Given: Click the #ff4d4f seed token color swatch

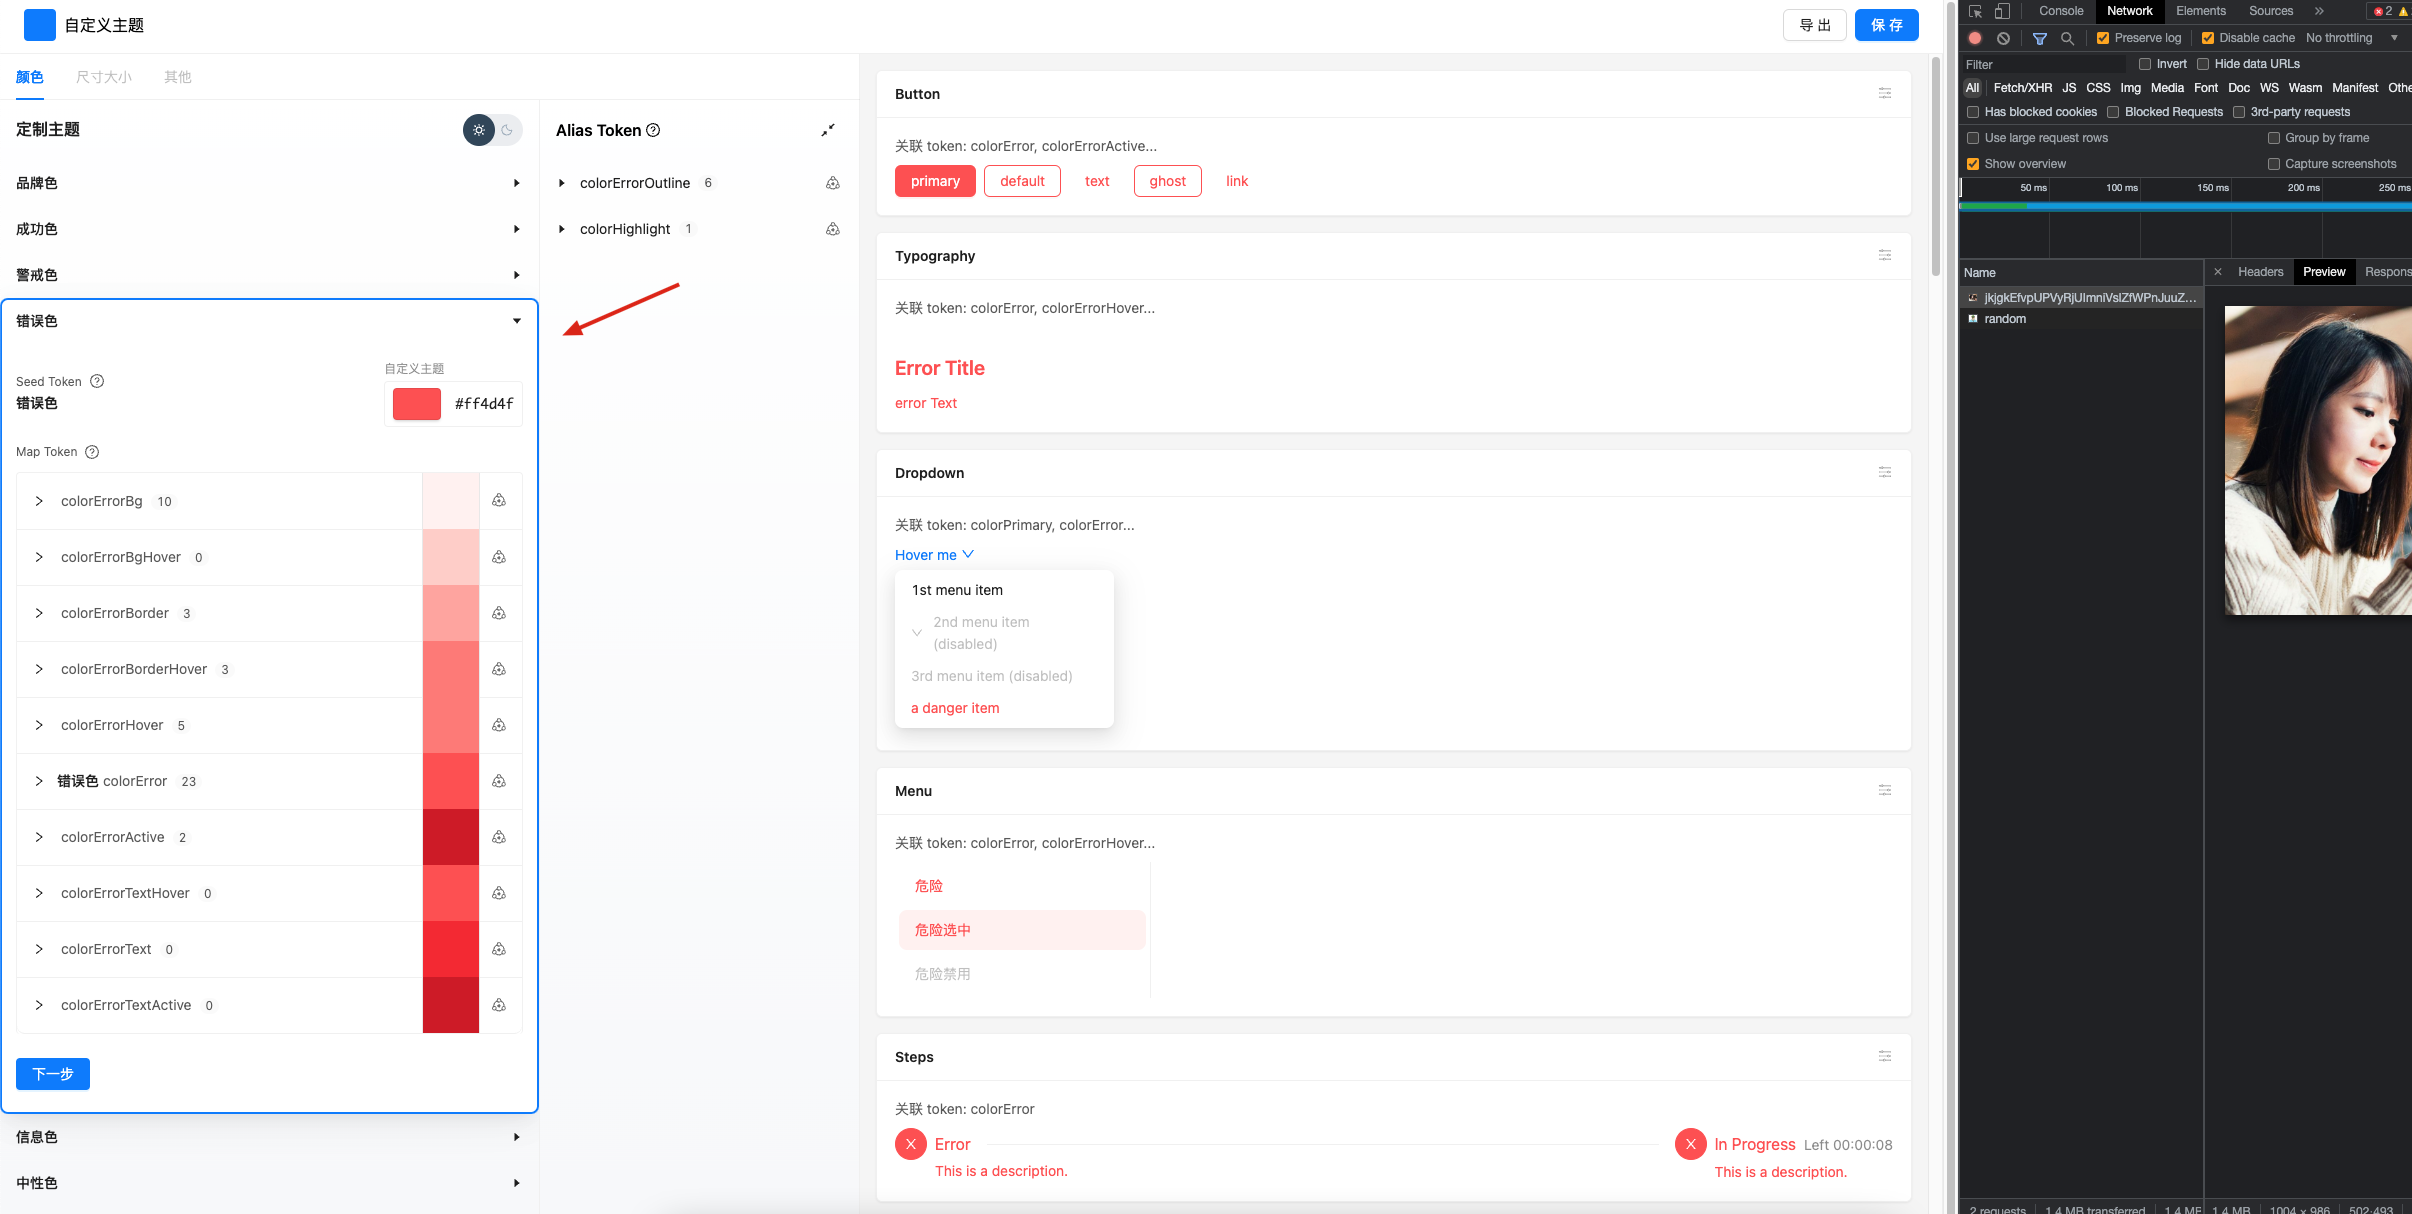Looking at the screenshot, I should point(415,403).
